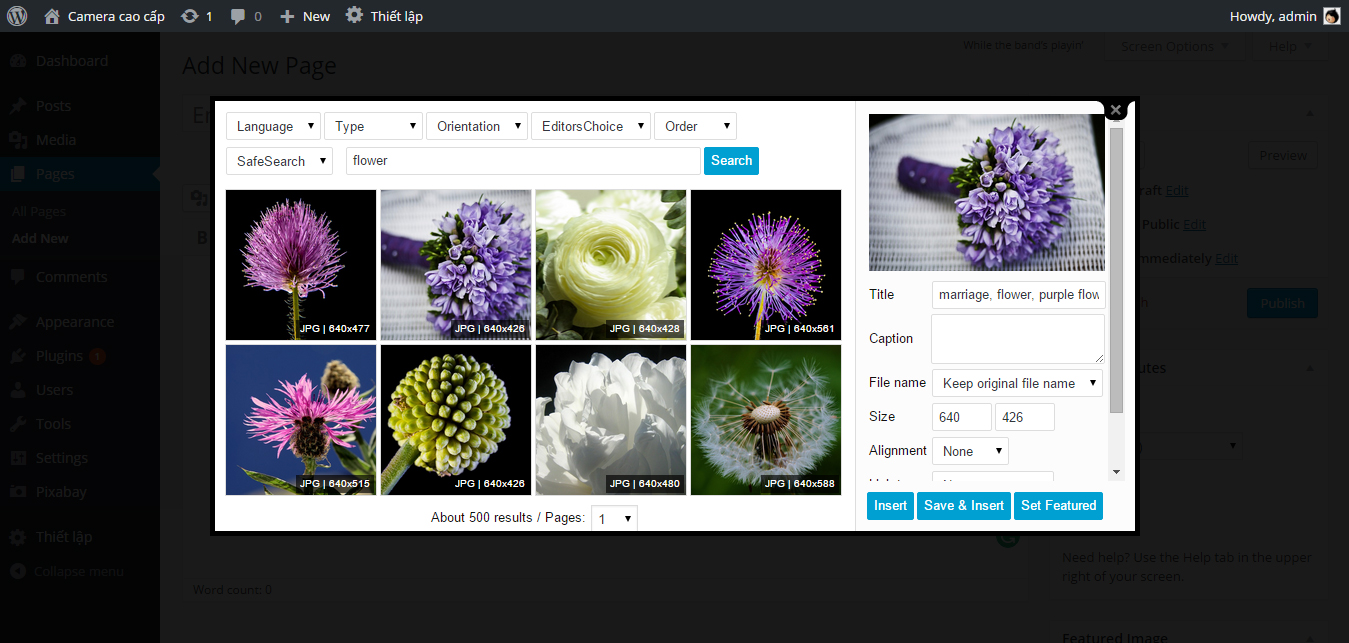Select the pink knapweed 640x515 thumbnail
The width and height of the screenshot is (1349, 643).
pyautogui.click(x=301, y=420)
